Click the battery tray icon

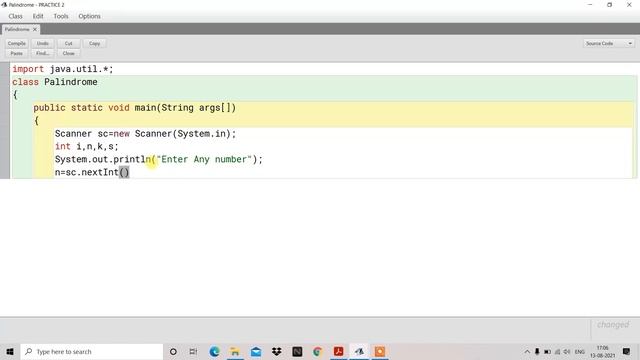[x=547, y=351]
